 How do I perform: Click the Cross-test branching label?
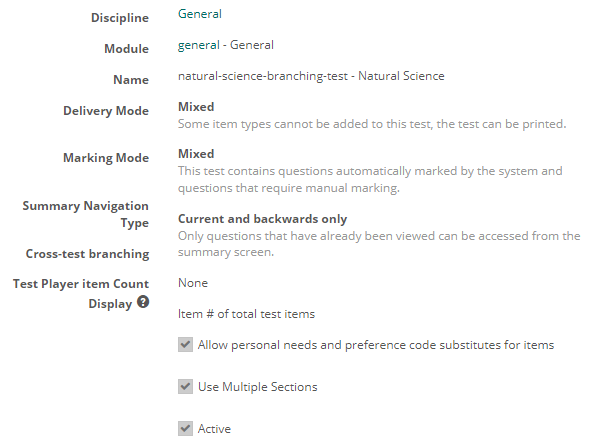87,253
